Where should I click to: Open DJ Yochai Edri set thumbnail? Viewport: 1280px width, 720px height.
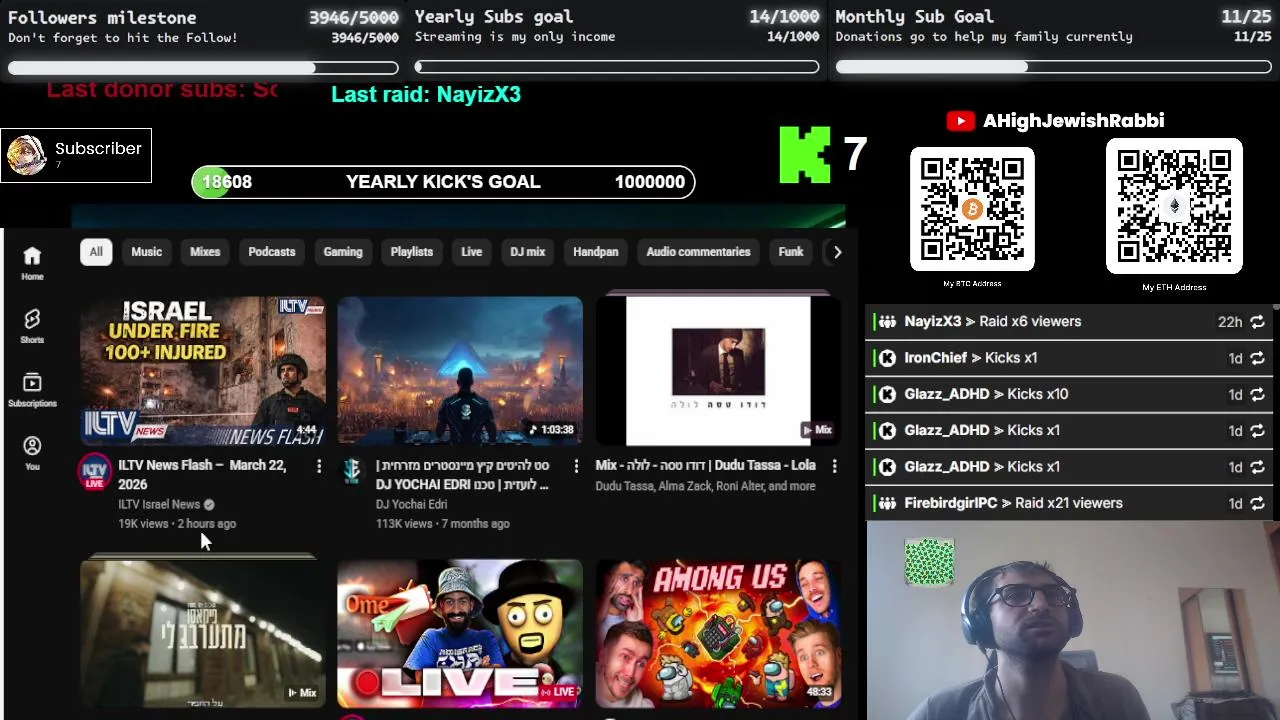(460, 371)
